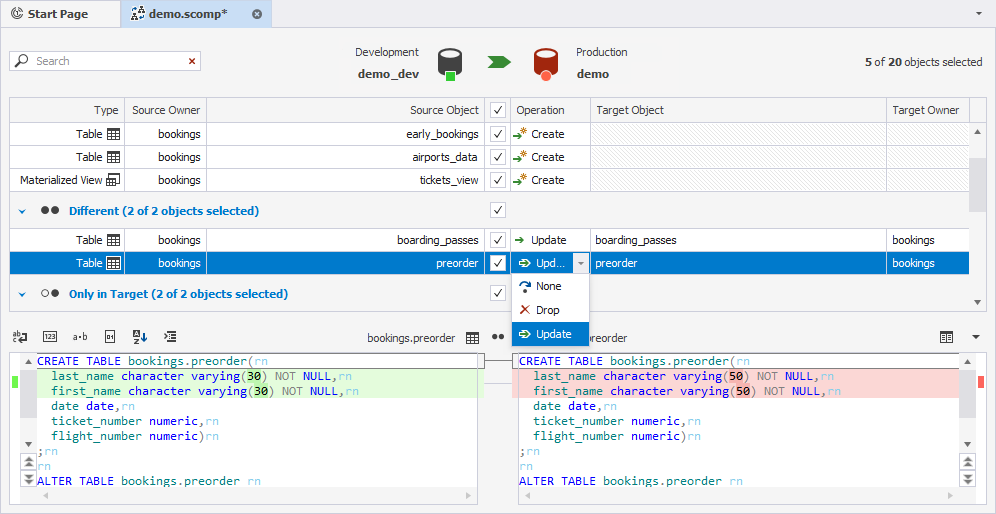Viewport: 996px width, 514px height.
Task: Click the fourth diff toolbar icon
Action: pyautogui.click(x=110, y=337)
